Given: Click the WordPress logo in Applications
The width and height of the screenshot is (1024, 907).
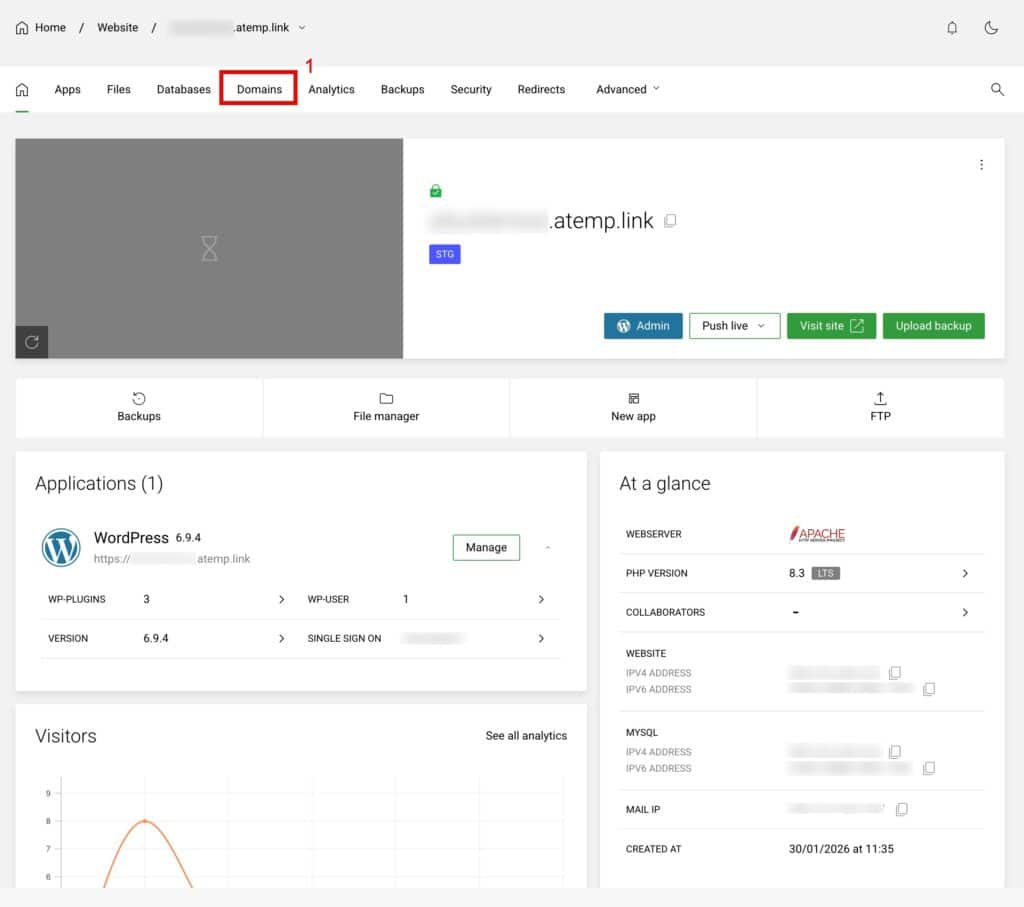Looking at the screenshot, I should point(61,547).
